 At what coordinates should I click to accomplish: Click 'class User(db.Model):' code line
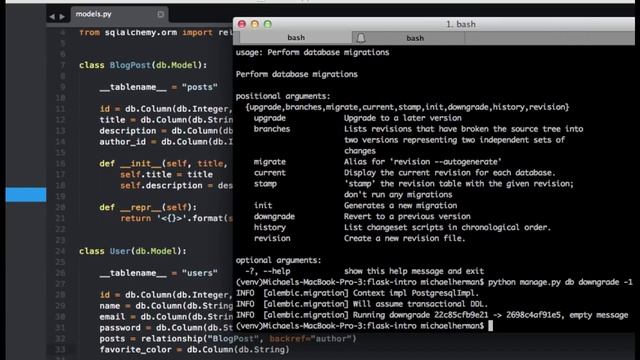point(133,251)
